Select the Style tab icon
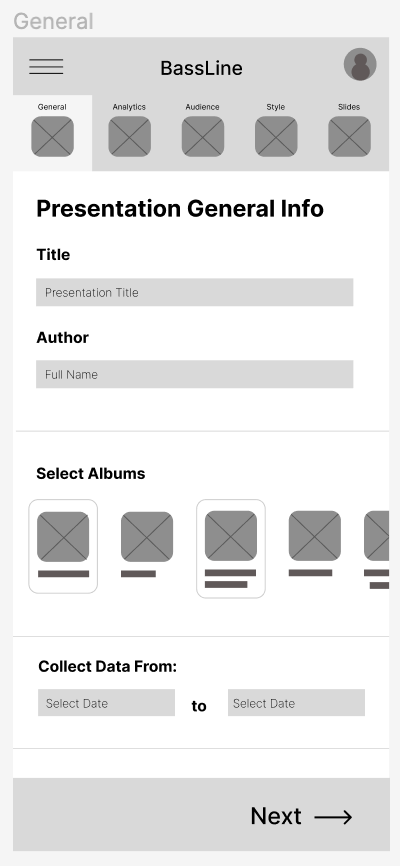This screenshot has height=866, width=400. click(276, 136)
